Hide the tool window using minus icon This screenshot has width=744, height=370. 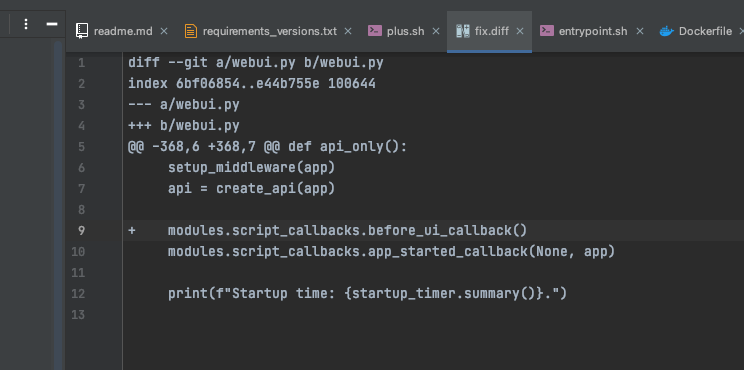[52, 24]
